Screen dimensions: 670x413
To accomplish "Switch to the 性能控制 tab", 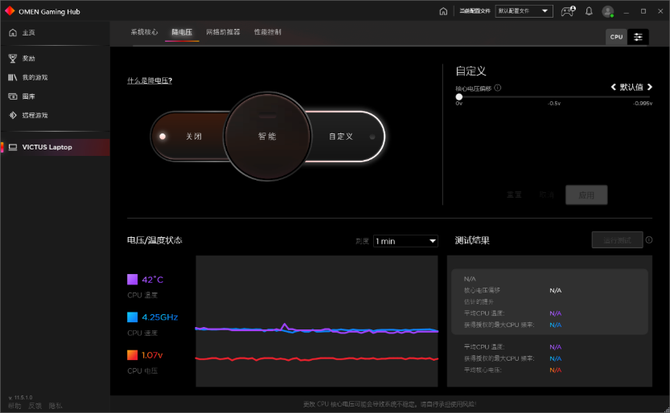I will (x=267, y=32).
